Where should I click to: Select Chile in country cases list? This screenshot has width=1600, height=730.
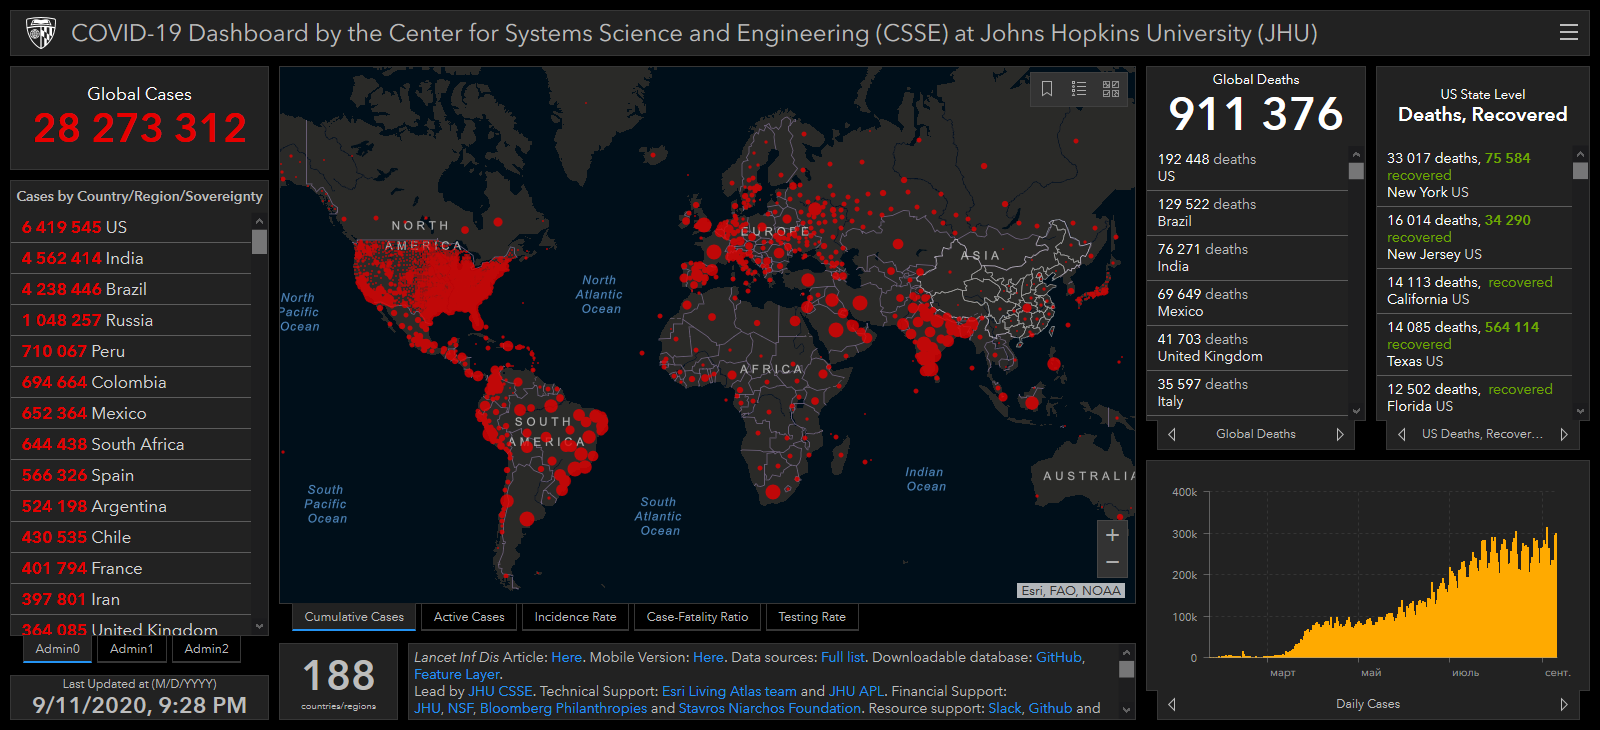click(131, 537)
